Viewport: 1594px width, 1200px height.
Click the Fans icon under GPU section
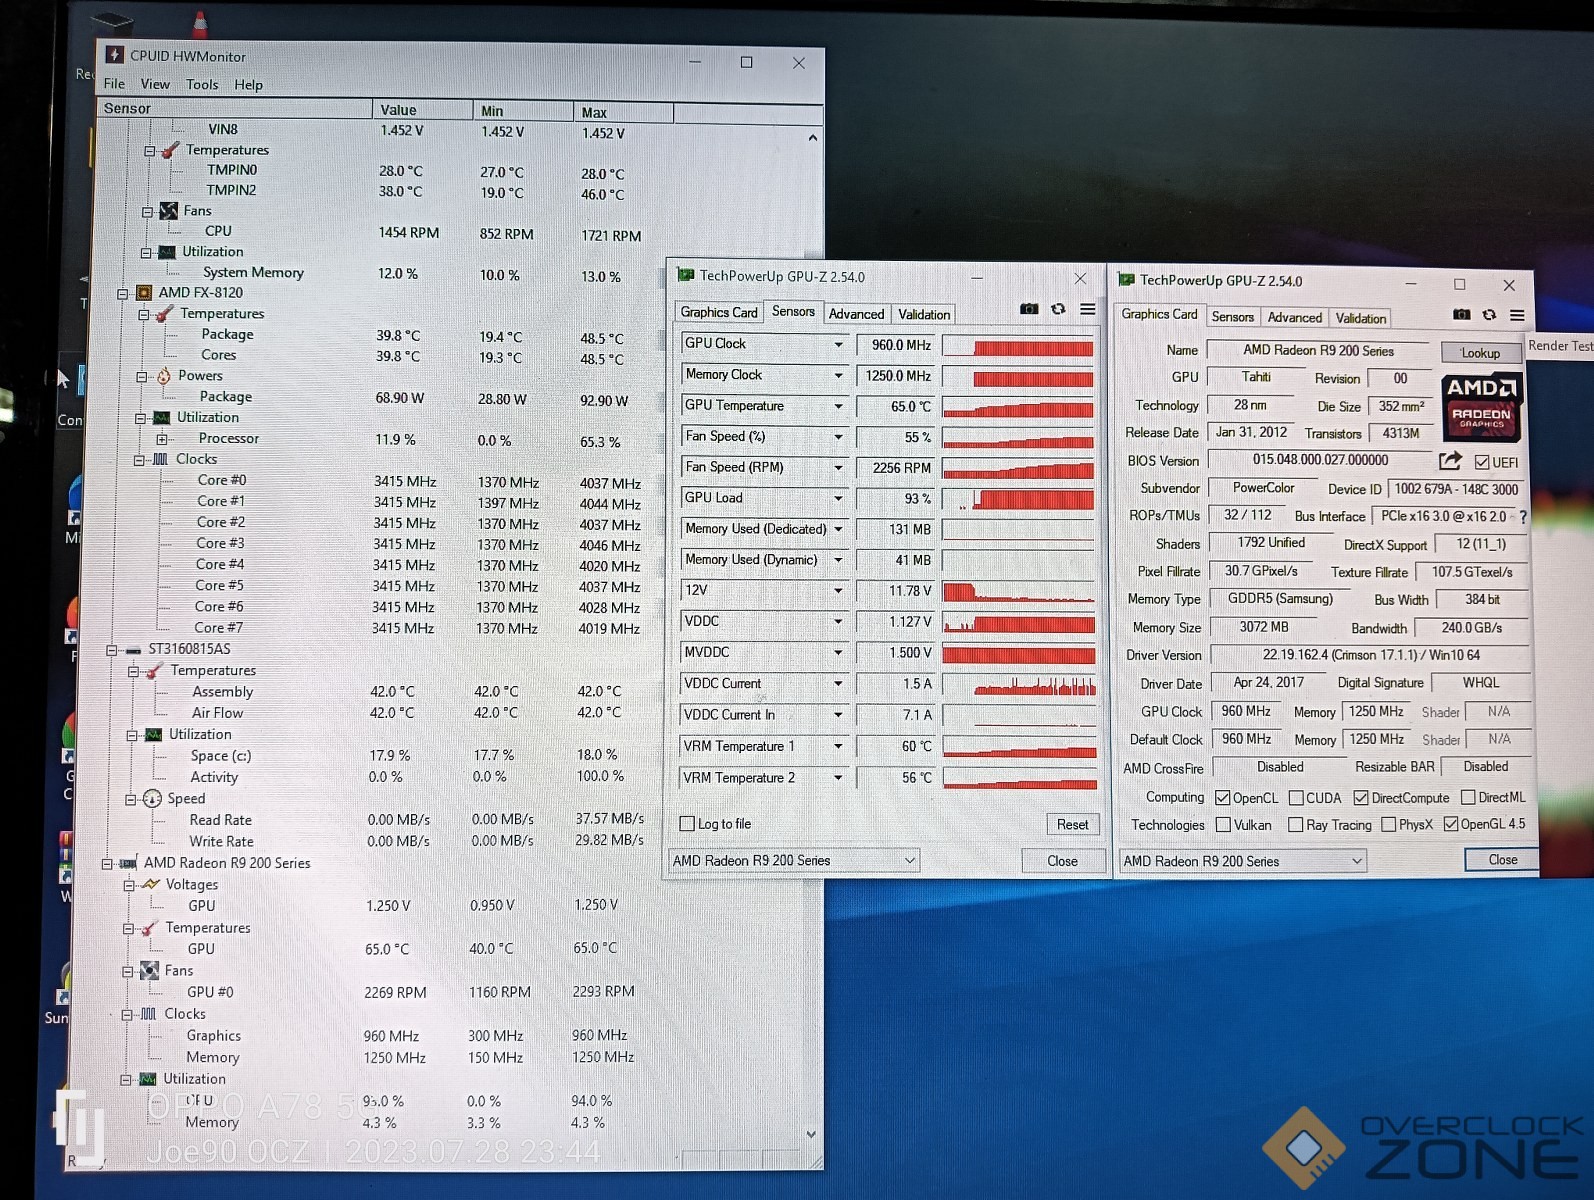tap(149, 970)
